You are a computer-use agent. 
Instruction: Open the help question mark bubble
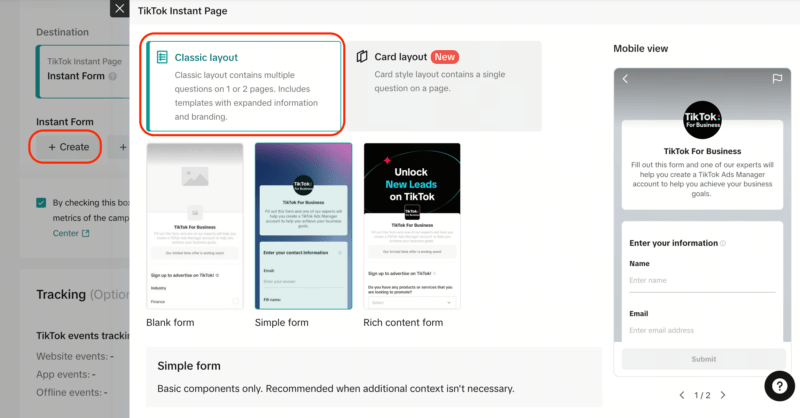778,387
